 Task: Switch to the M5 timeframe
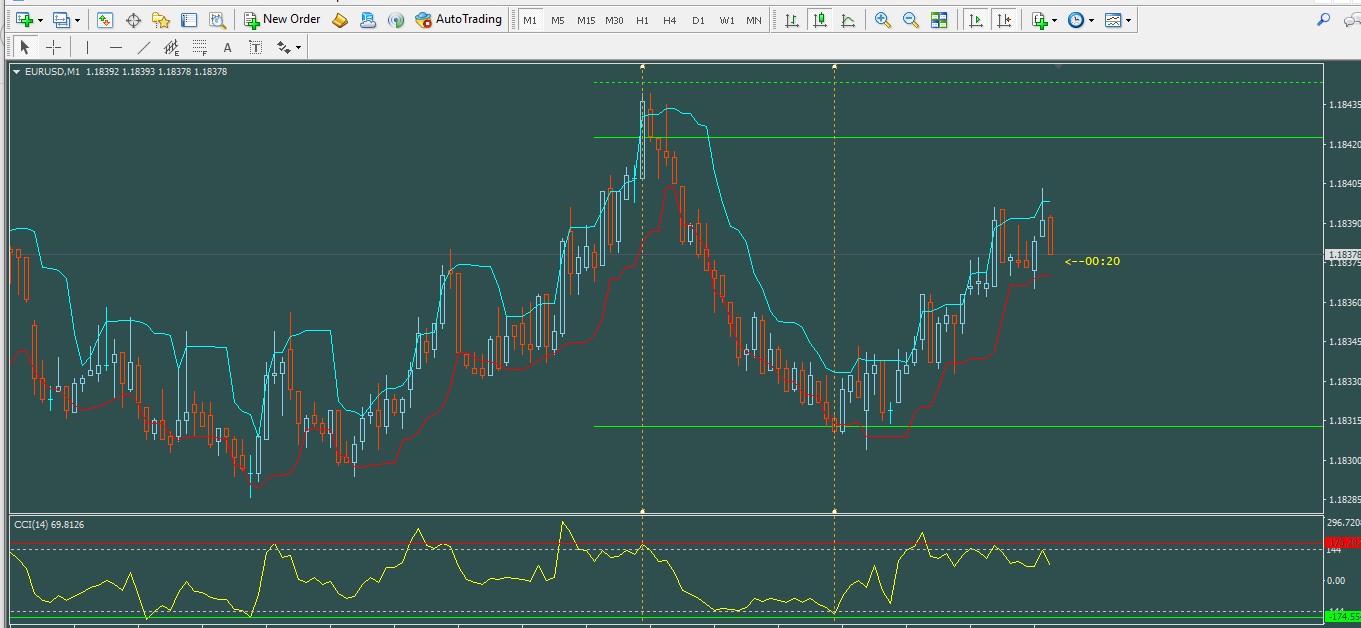(x=557, y=20)
